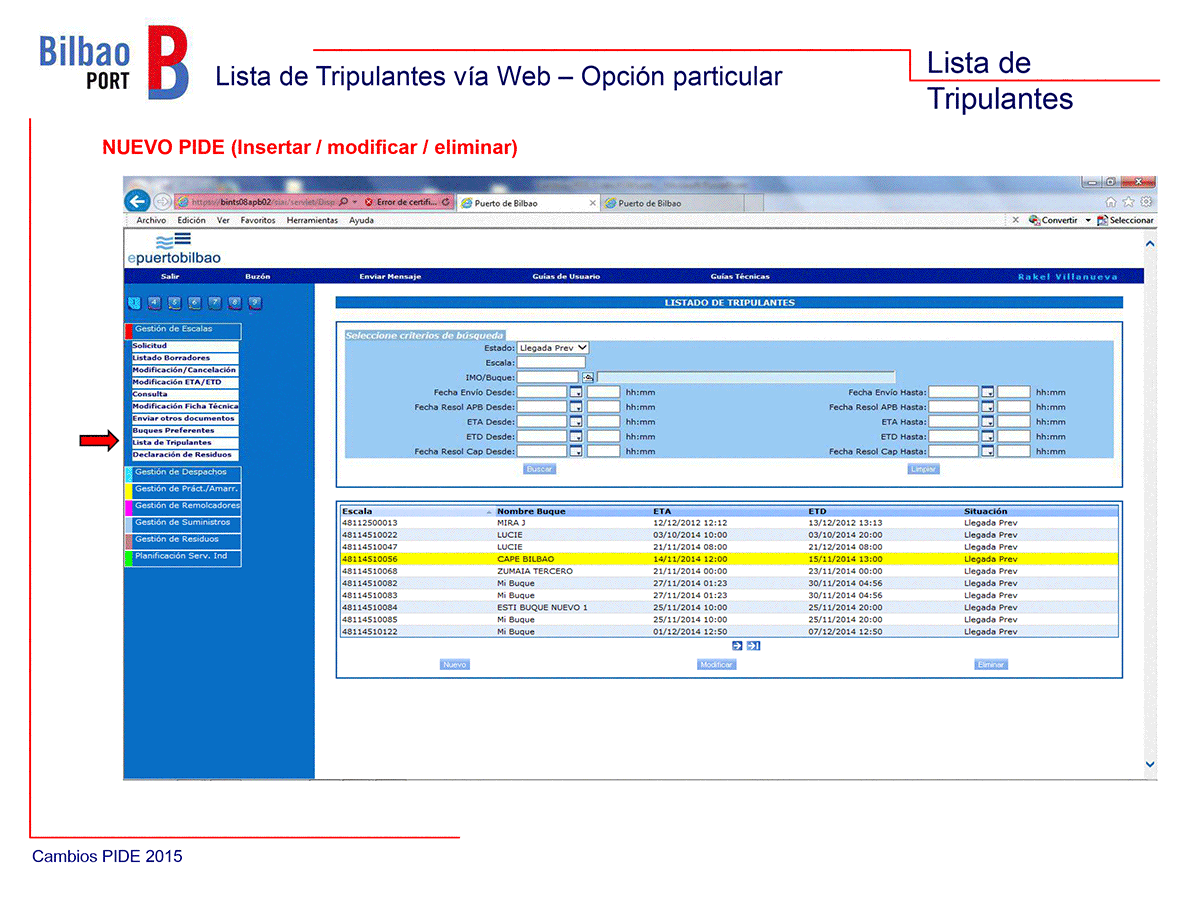Open the Edición menu
Screen dimensions: 1200x900
tap(191, 220)
